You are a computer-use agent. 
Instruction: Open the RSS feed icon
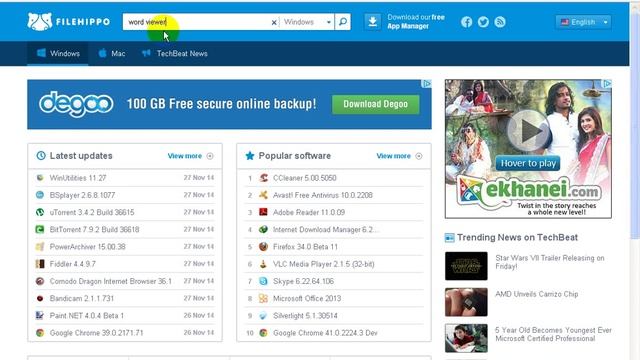click(x=500, y=22)
